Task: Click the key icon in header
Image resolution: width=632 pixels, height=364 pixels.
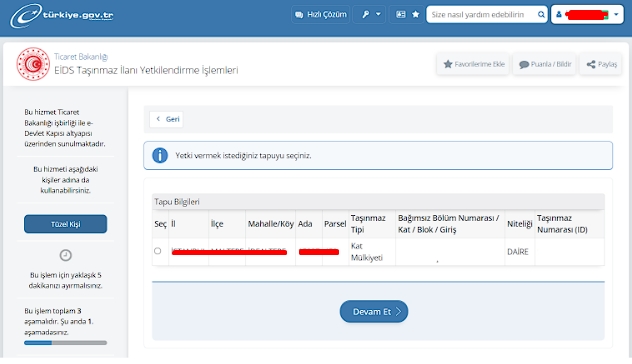Action: [x=366, y=15]
